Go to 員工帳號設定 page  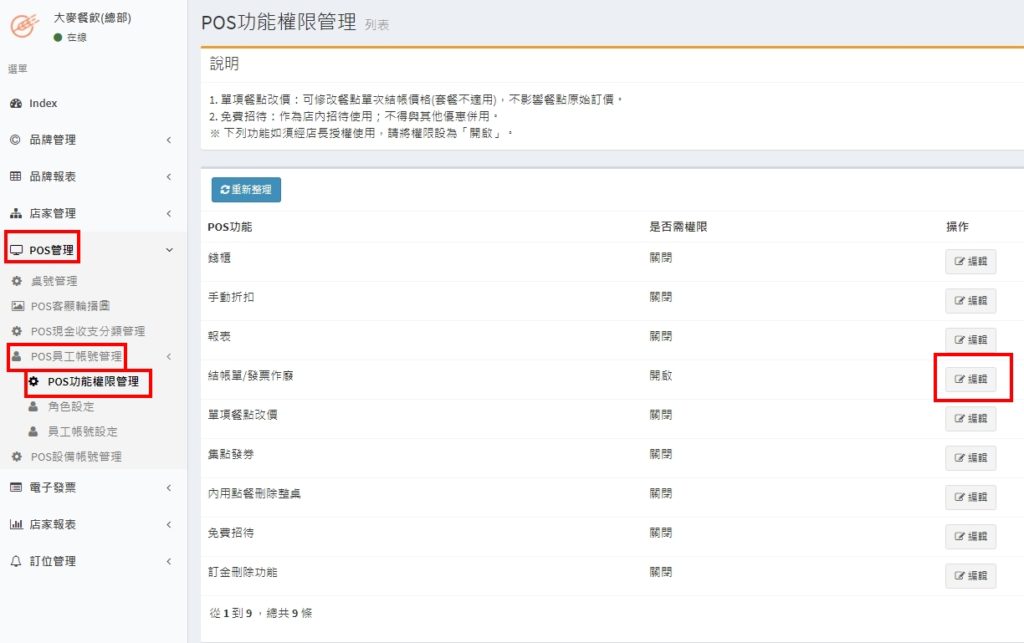click(82, 432)
